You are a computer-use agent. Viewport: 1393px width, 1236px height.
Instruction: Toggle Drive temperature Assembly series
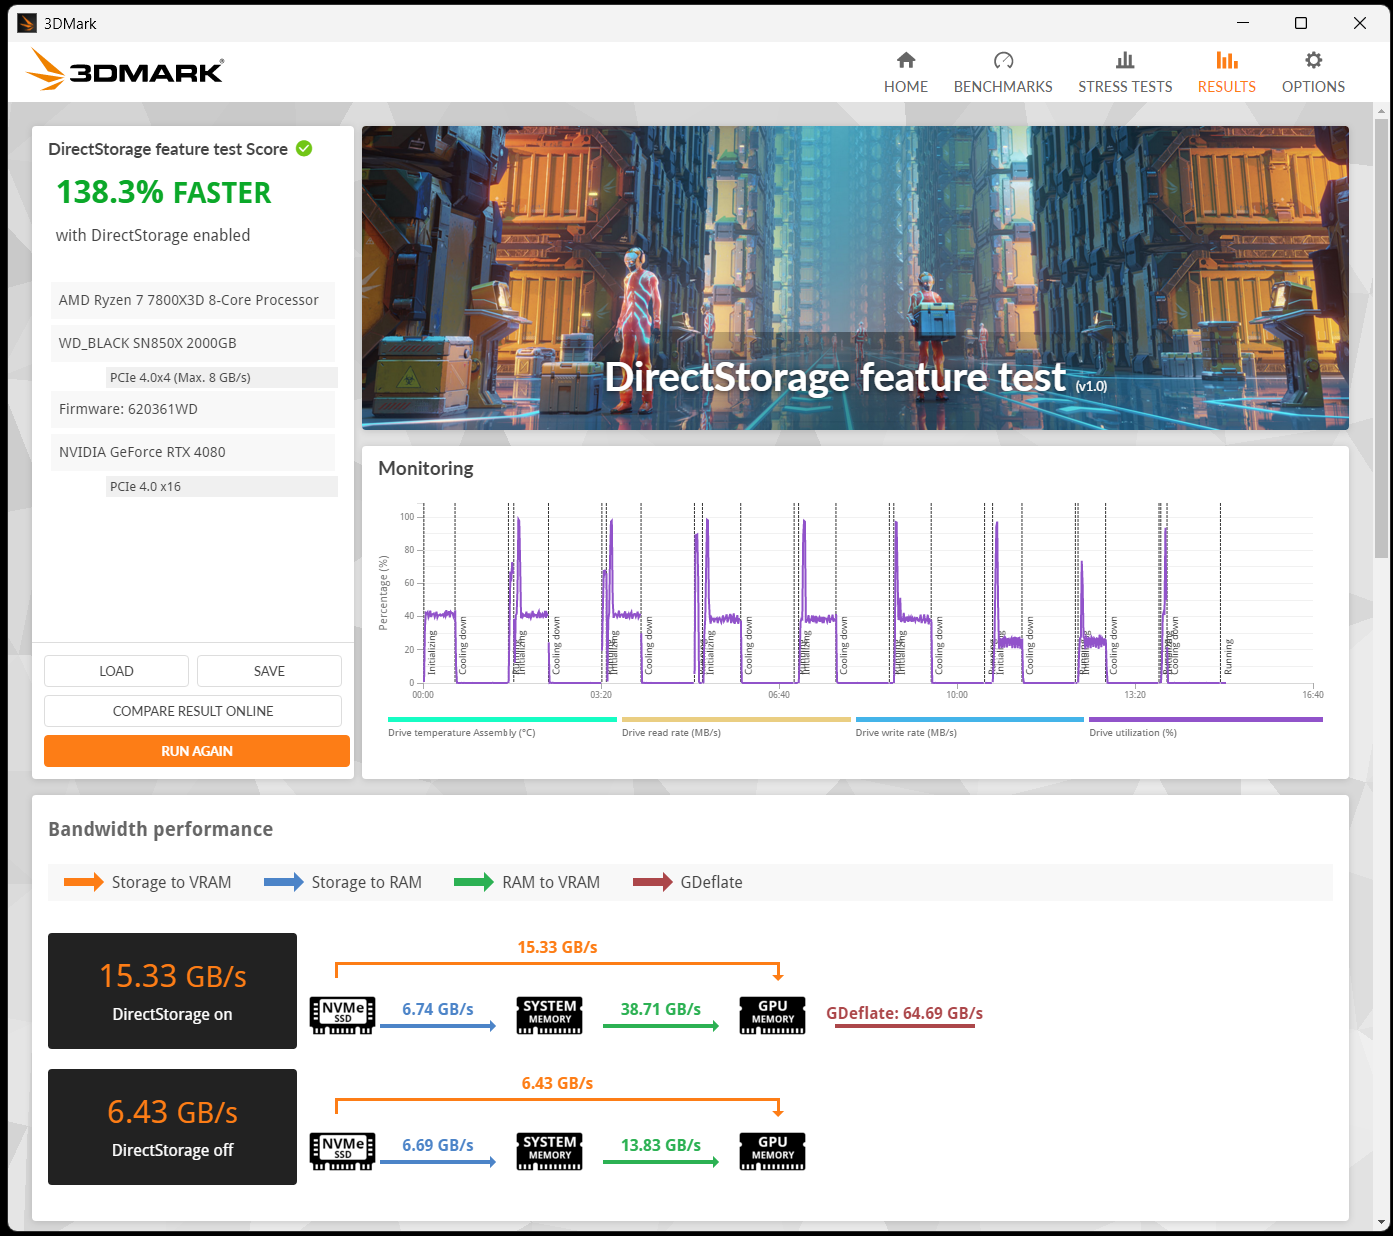click(502, 727)
